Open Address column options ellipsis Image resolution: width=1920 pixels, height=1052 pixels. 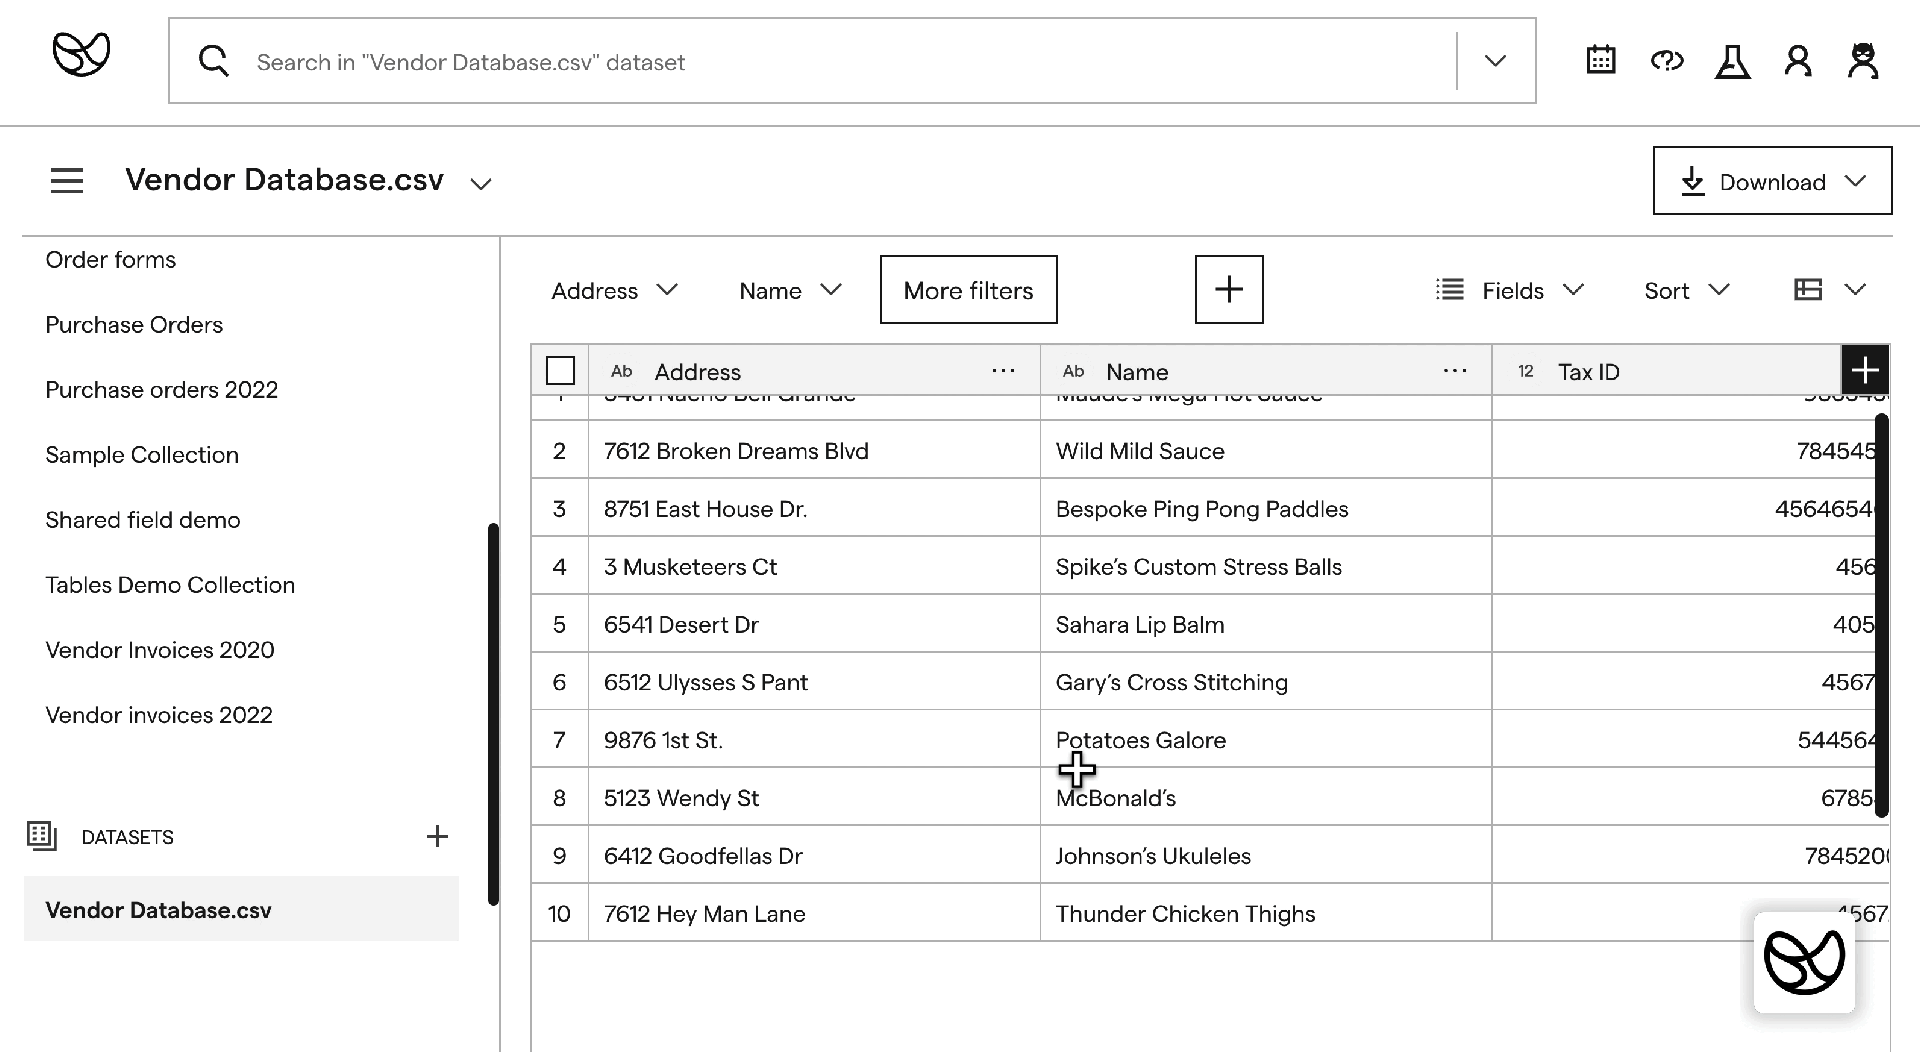click(x=1003, y=371)
